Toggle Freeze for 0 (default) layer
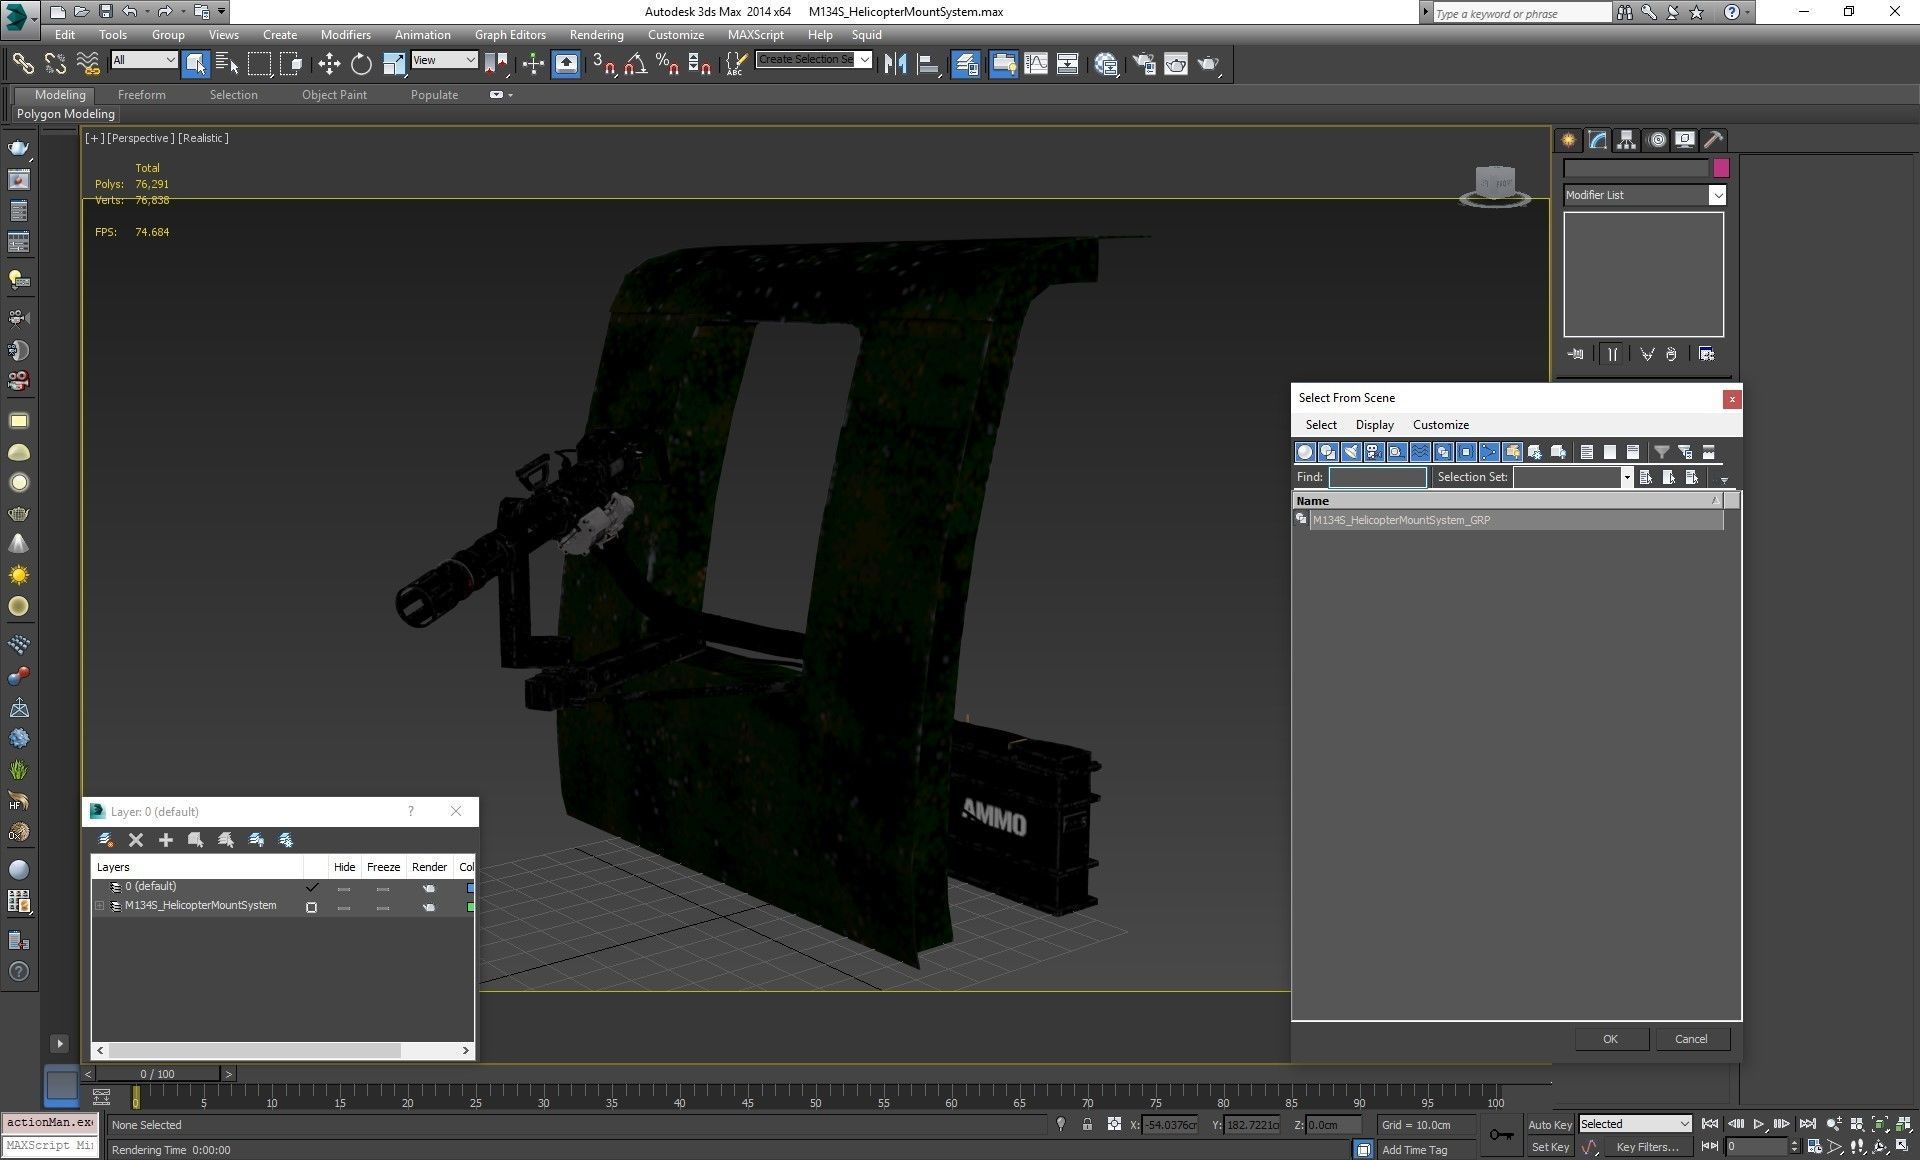Image resolution: width=1920 pixels, height=1160 pixels. click(x=383, y=888)
